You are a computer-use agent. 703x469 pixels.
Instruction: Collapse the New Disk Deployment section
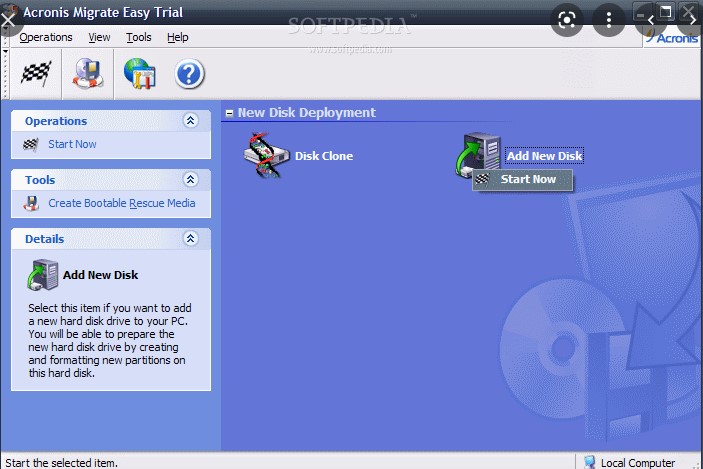click(x=229, y=113)
